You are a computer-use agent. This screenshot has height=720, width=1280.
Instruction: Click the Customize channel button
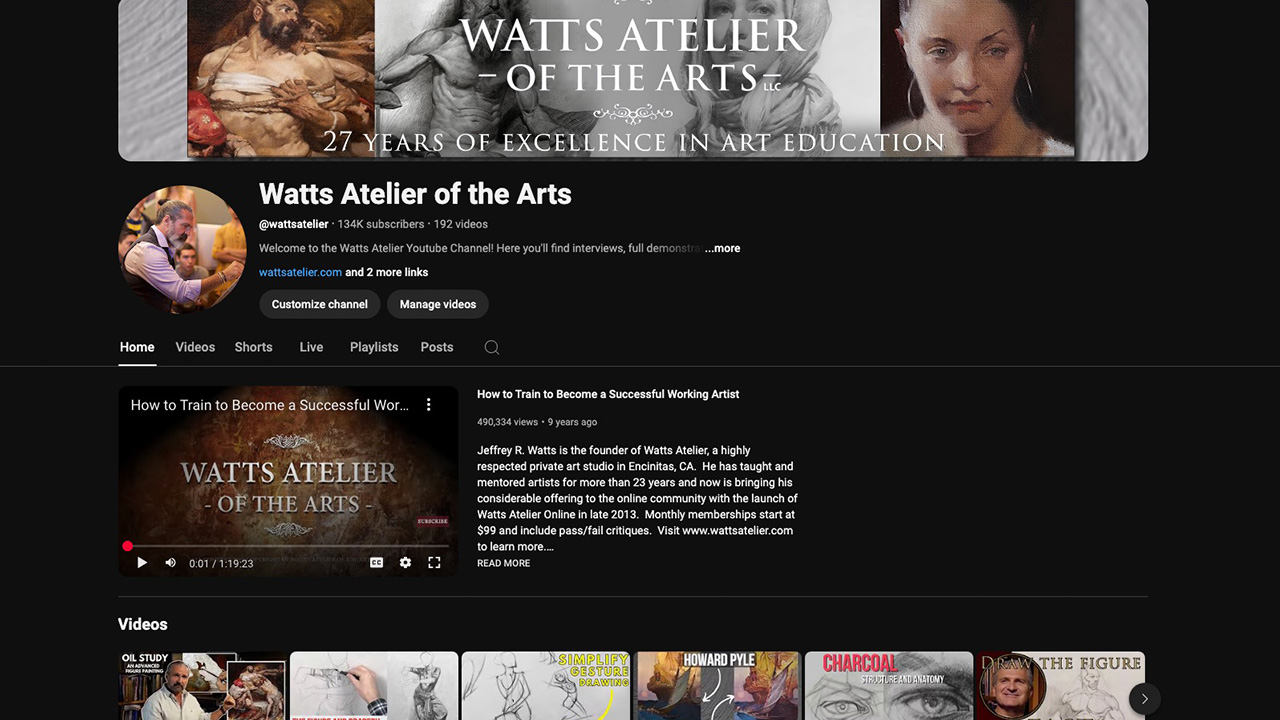click(x=320, y=304)
